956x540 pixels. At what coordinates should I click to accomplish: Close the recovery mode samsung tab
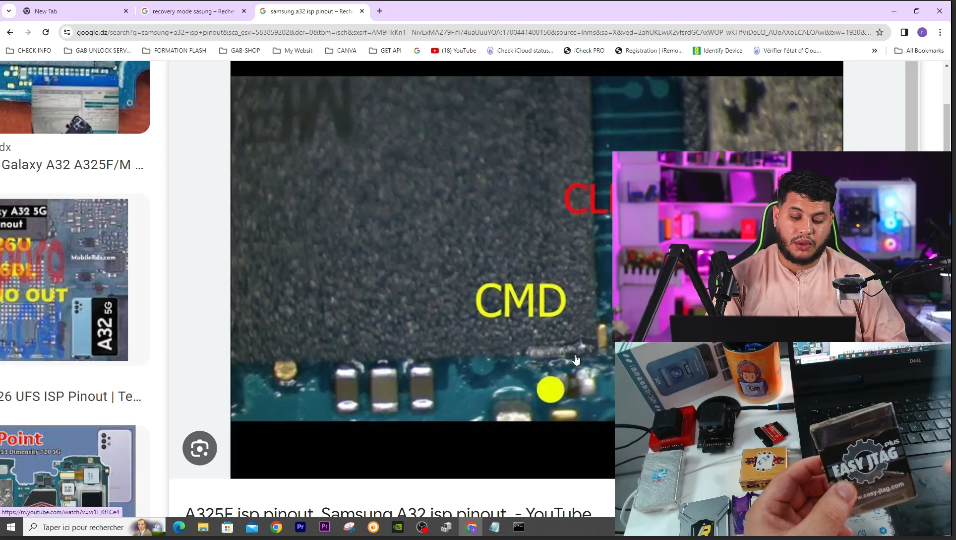point(244,11)
